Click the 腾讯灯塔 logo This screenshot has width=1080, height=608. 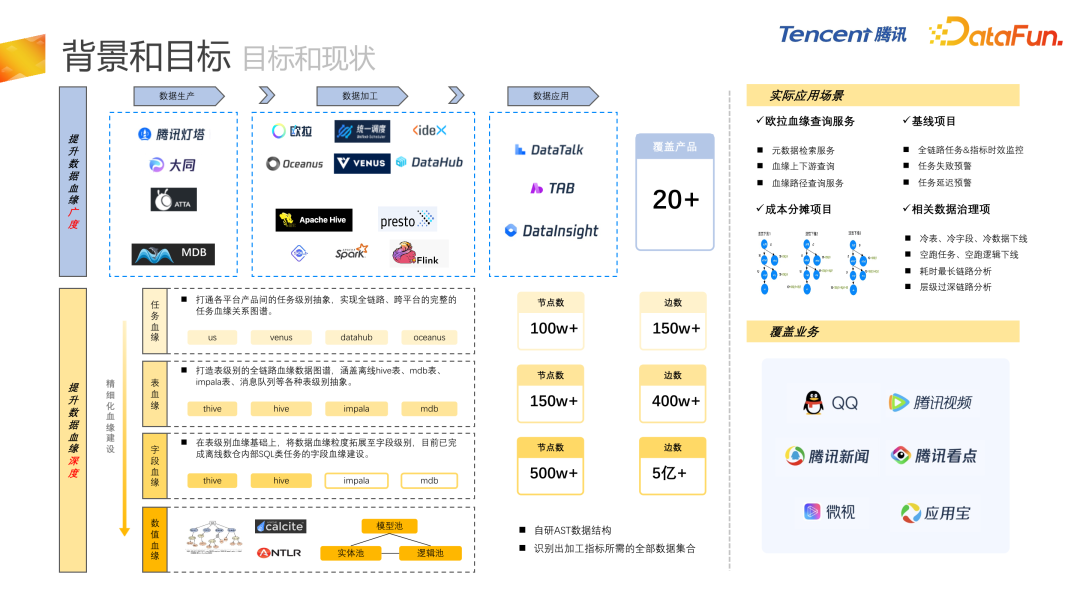(171, 134)
